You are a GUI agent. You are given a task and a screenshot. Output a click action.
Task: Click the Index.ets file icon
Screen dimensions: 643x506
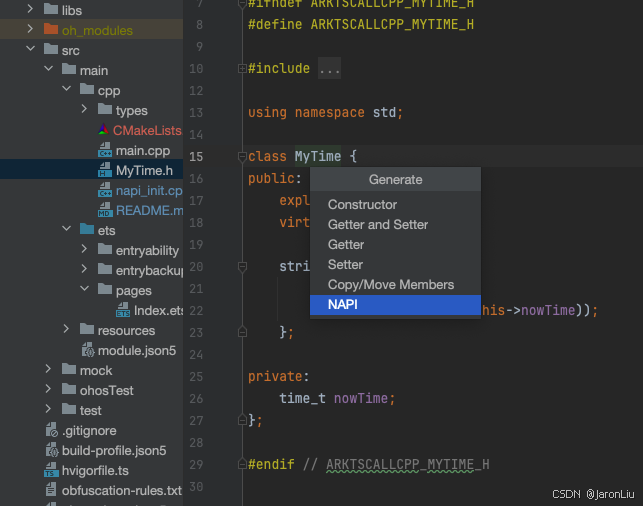point(123,310)
